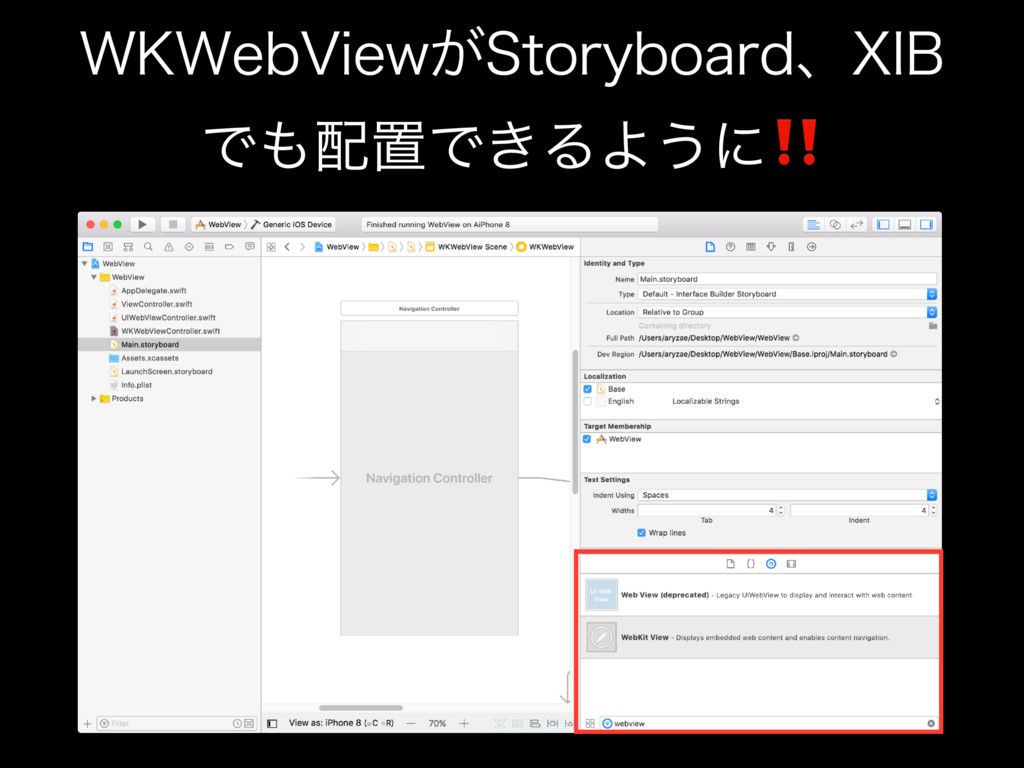Open the Issue navigator warning icon
The width and height of the screenshot is (1024, 768).
click(169, 247)
